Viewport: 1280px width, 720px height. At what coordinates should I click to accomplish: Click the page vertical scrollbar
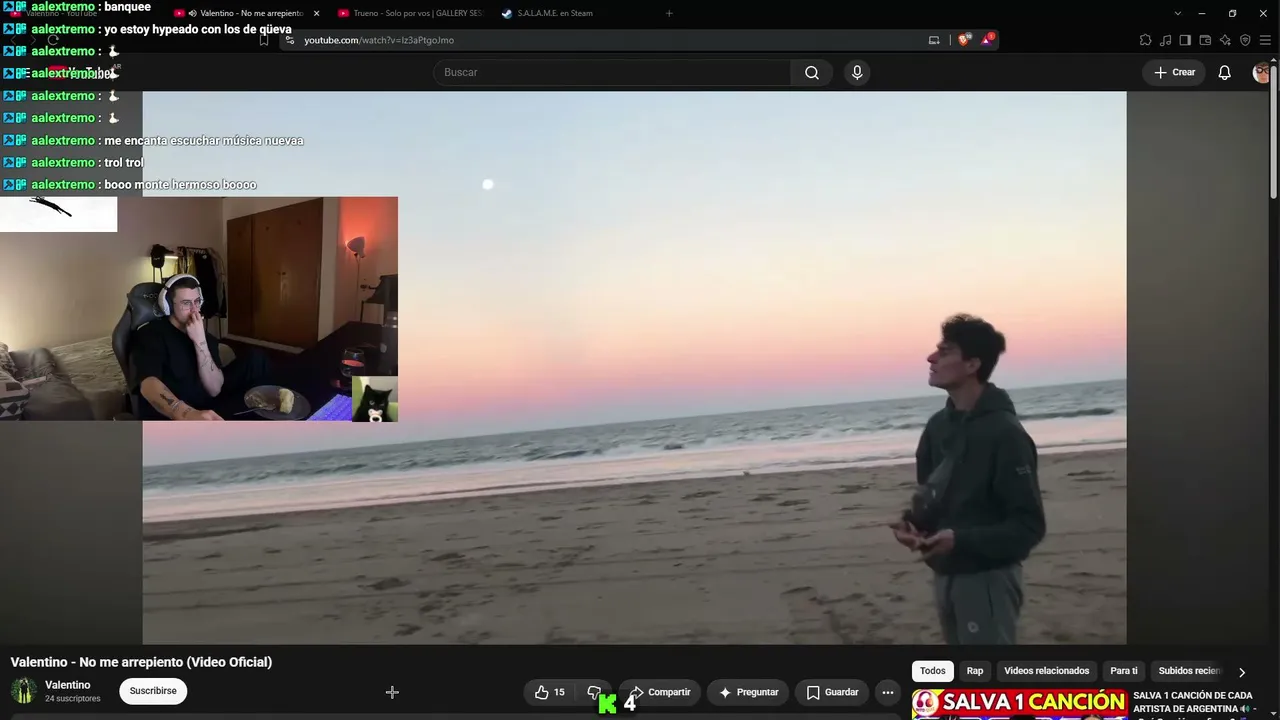pyautogui.click(x=1273, y=130)
